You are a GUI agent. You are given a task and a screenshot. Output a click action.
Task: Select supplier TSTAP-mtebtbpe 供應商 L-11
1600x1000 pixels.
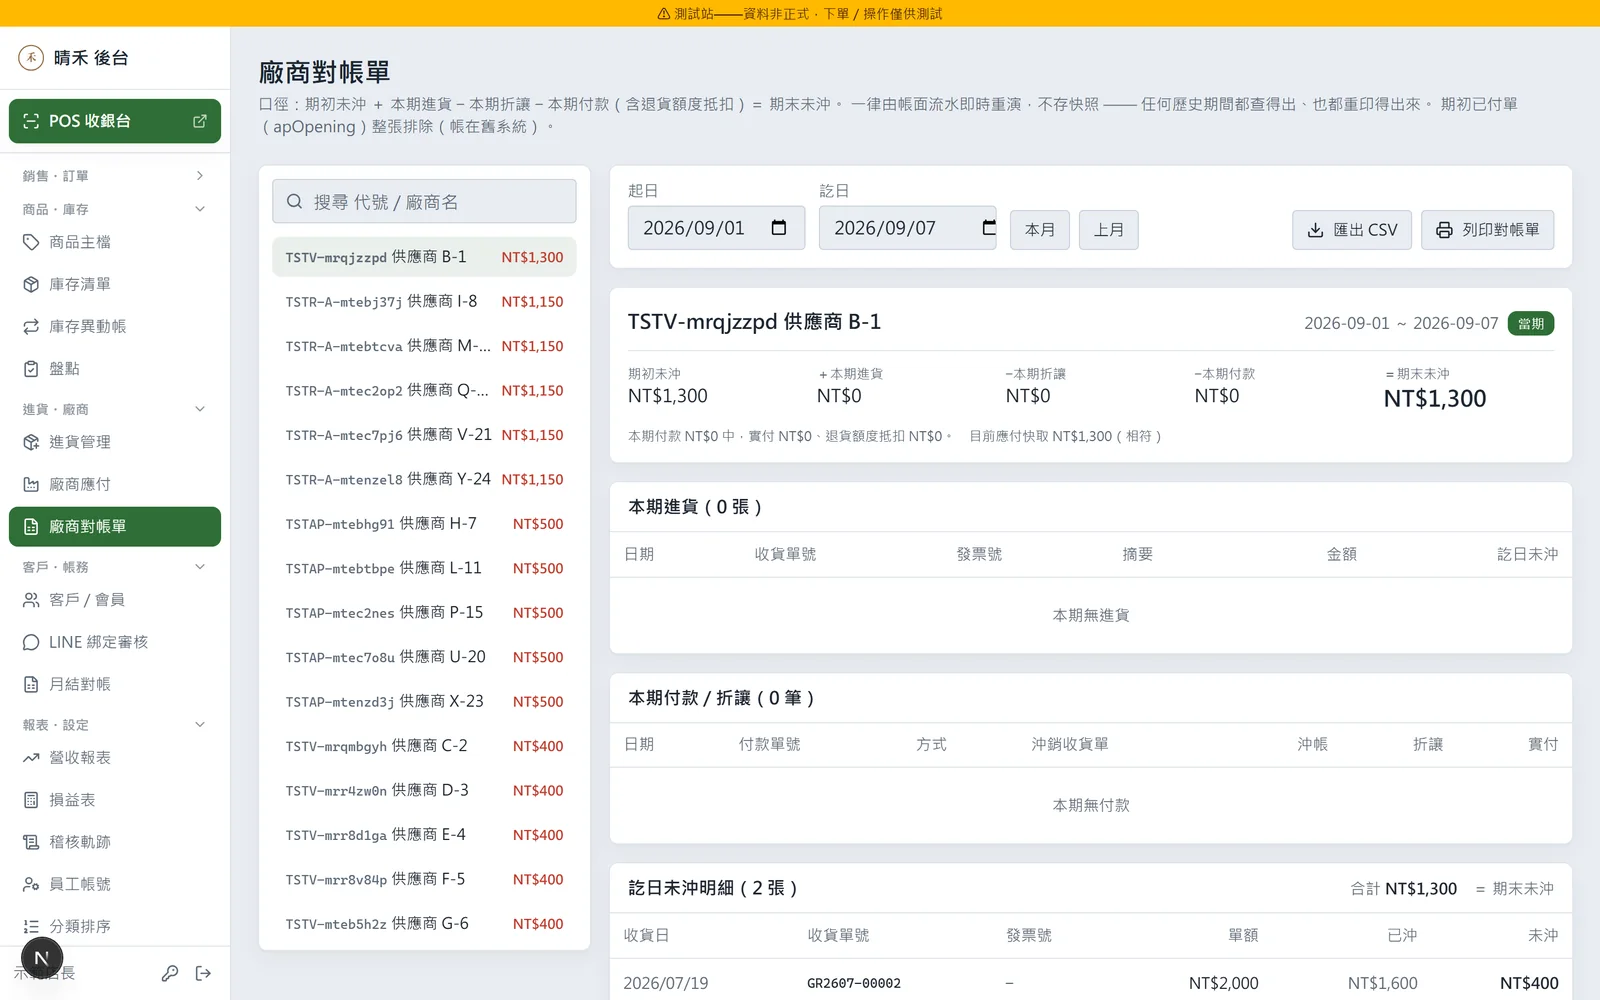(x=424, y=568)
